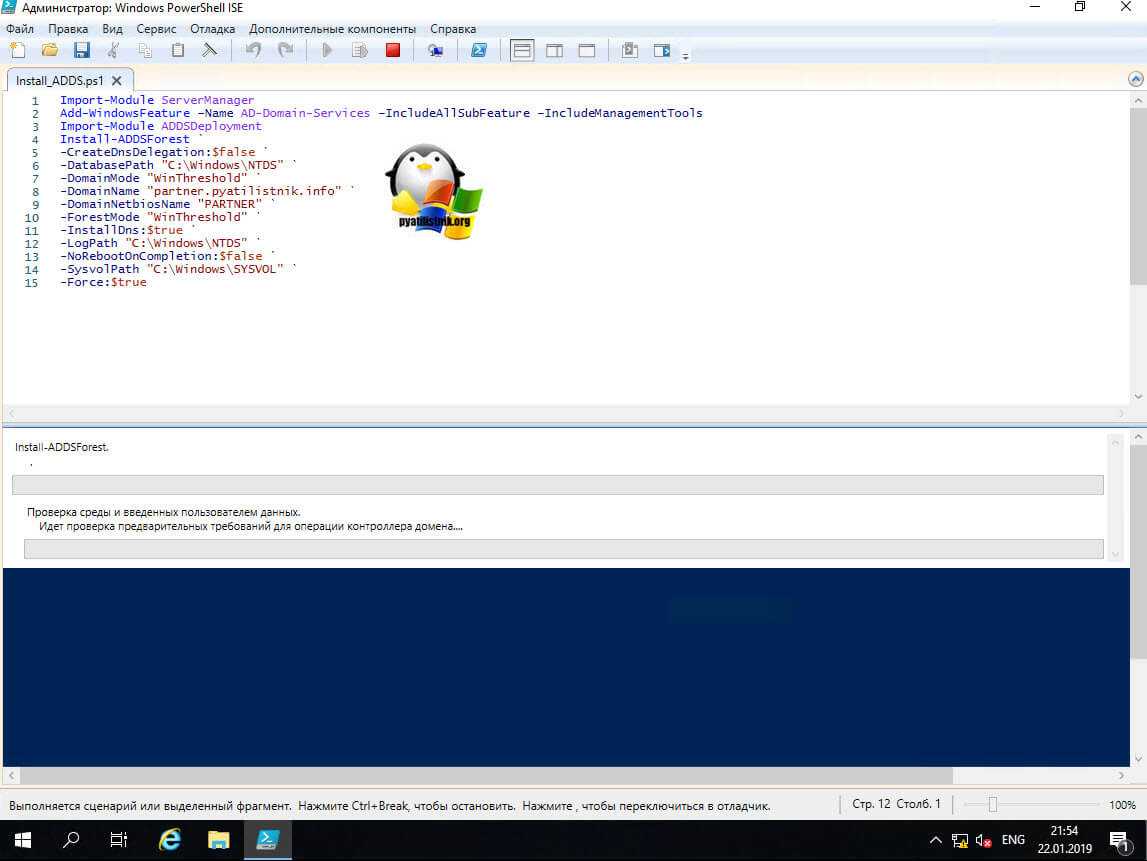The width and height of the screenshot is (1147, 861).
Task: Maximize the script pane layout toggle
Action: coord(587,50)
